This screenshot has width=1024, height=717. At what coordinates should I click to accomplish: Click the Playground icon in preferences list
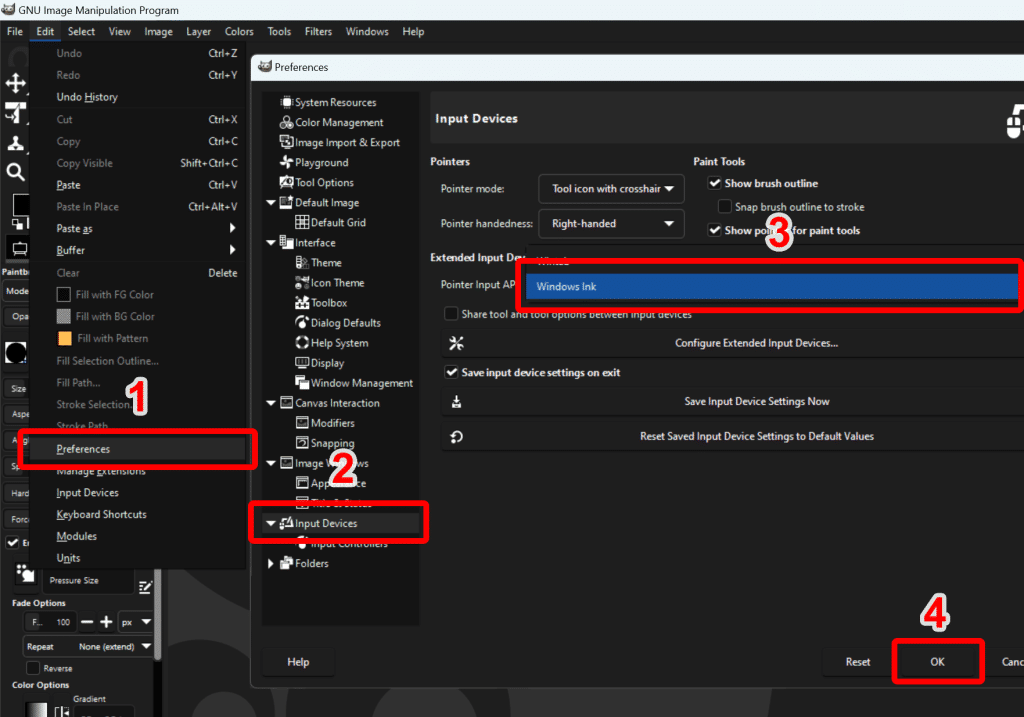(x=286, y=163)
